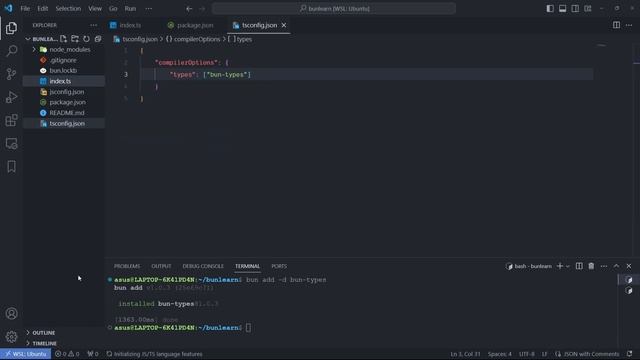Maximize the panel size chevron
The image size is (640, 360).
pos(616,266)
